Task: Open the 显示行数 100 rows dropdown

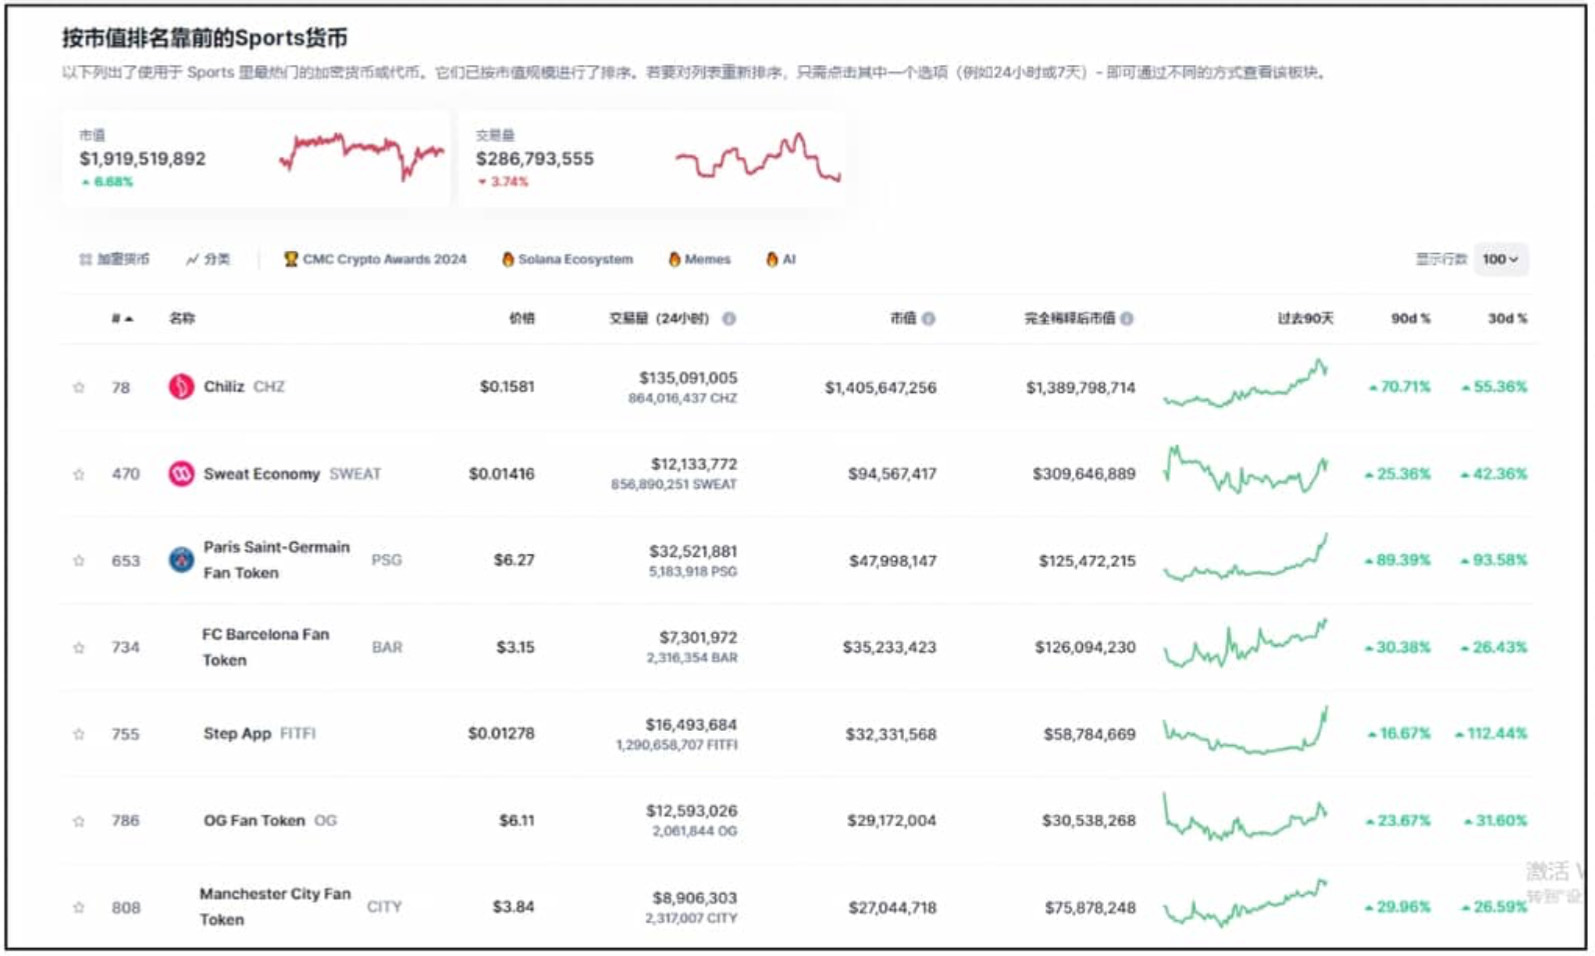Action: [x=1500, y=259]
